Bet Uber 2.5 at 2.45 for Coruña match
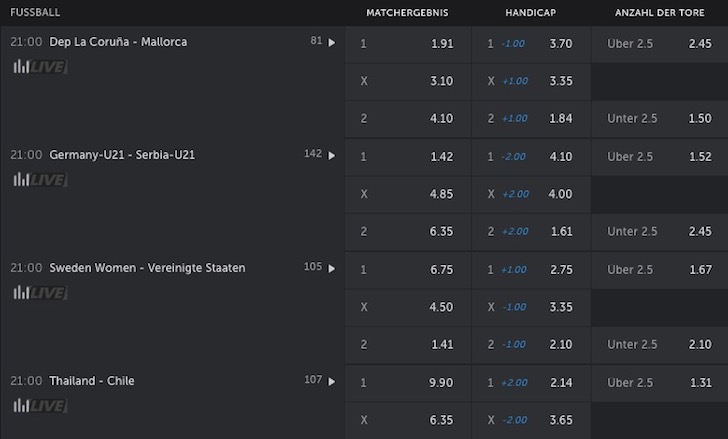Viewport: 728px width, 439px height. (660, 44)
